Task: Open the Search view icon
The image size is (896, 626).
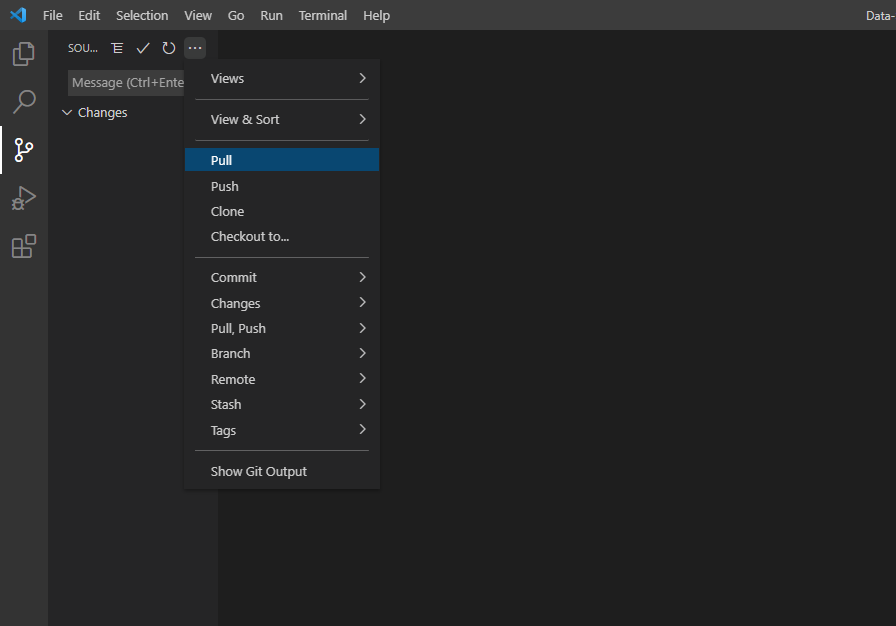Action: point(23,102)
